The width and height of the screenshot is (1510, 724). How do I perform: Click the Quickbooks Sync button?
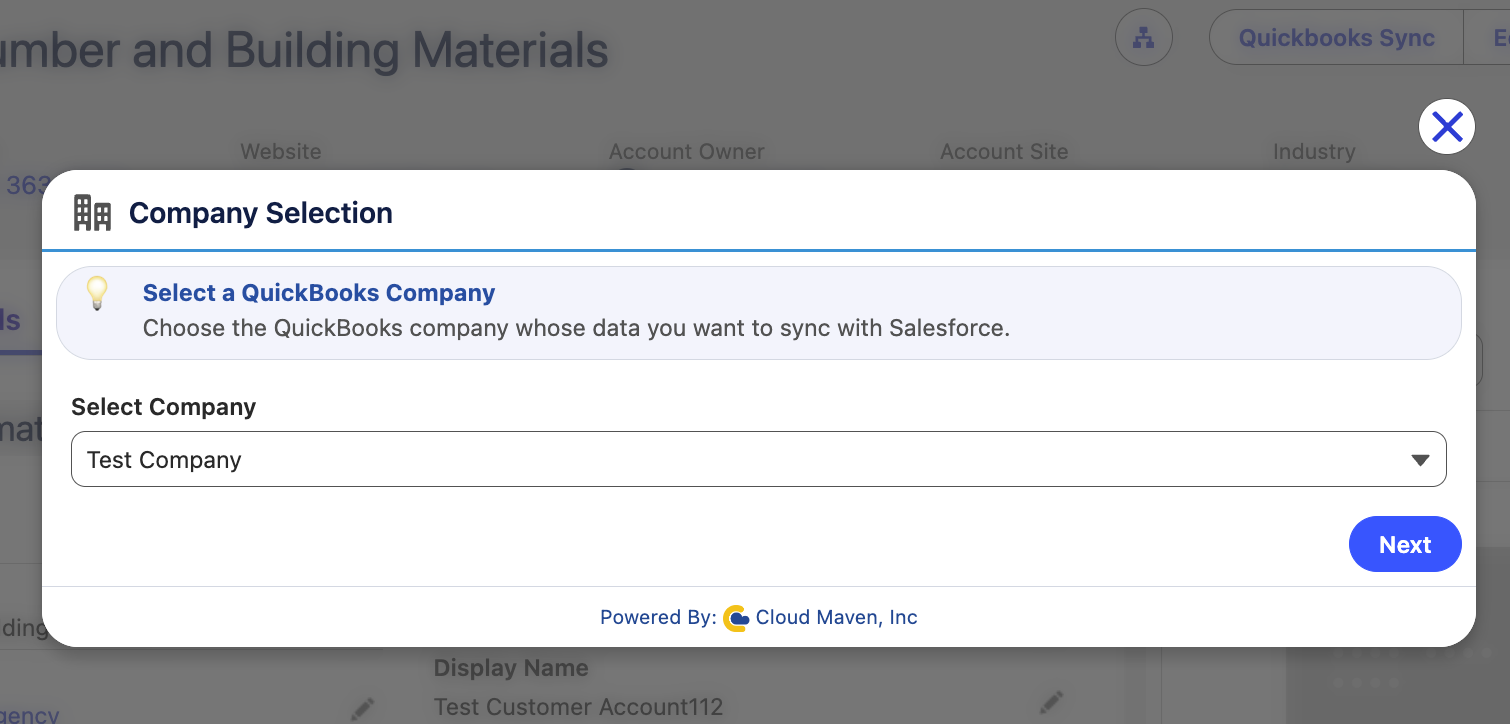1336,38
